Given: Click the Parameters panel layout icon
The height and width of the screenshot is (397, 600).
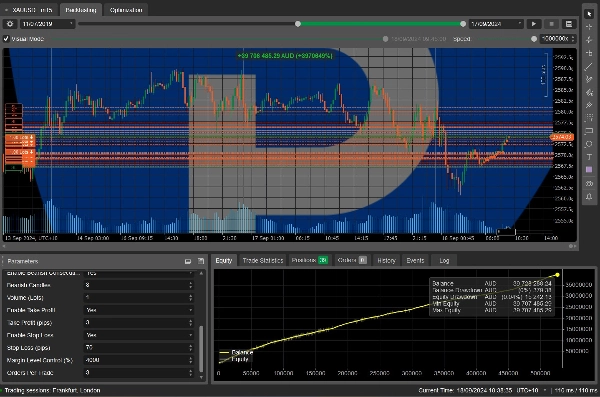Looking at the screenshot, I should point(188,261).
